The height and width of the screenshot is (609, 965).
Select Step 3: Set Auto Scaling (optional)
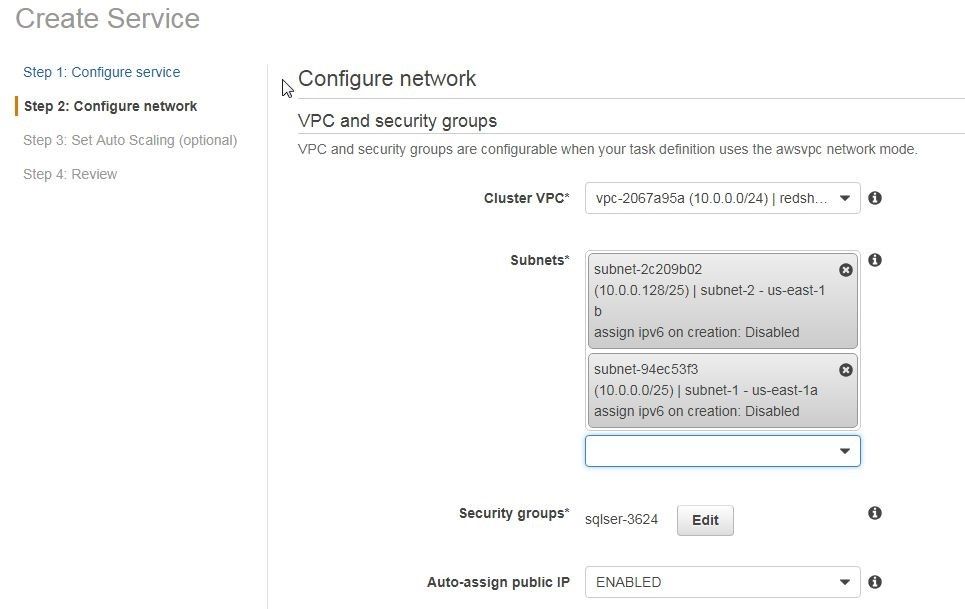tap(130, 140)
